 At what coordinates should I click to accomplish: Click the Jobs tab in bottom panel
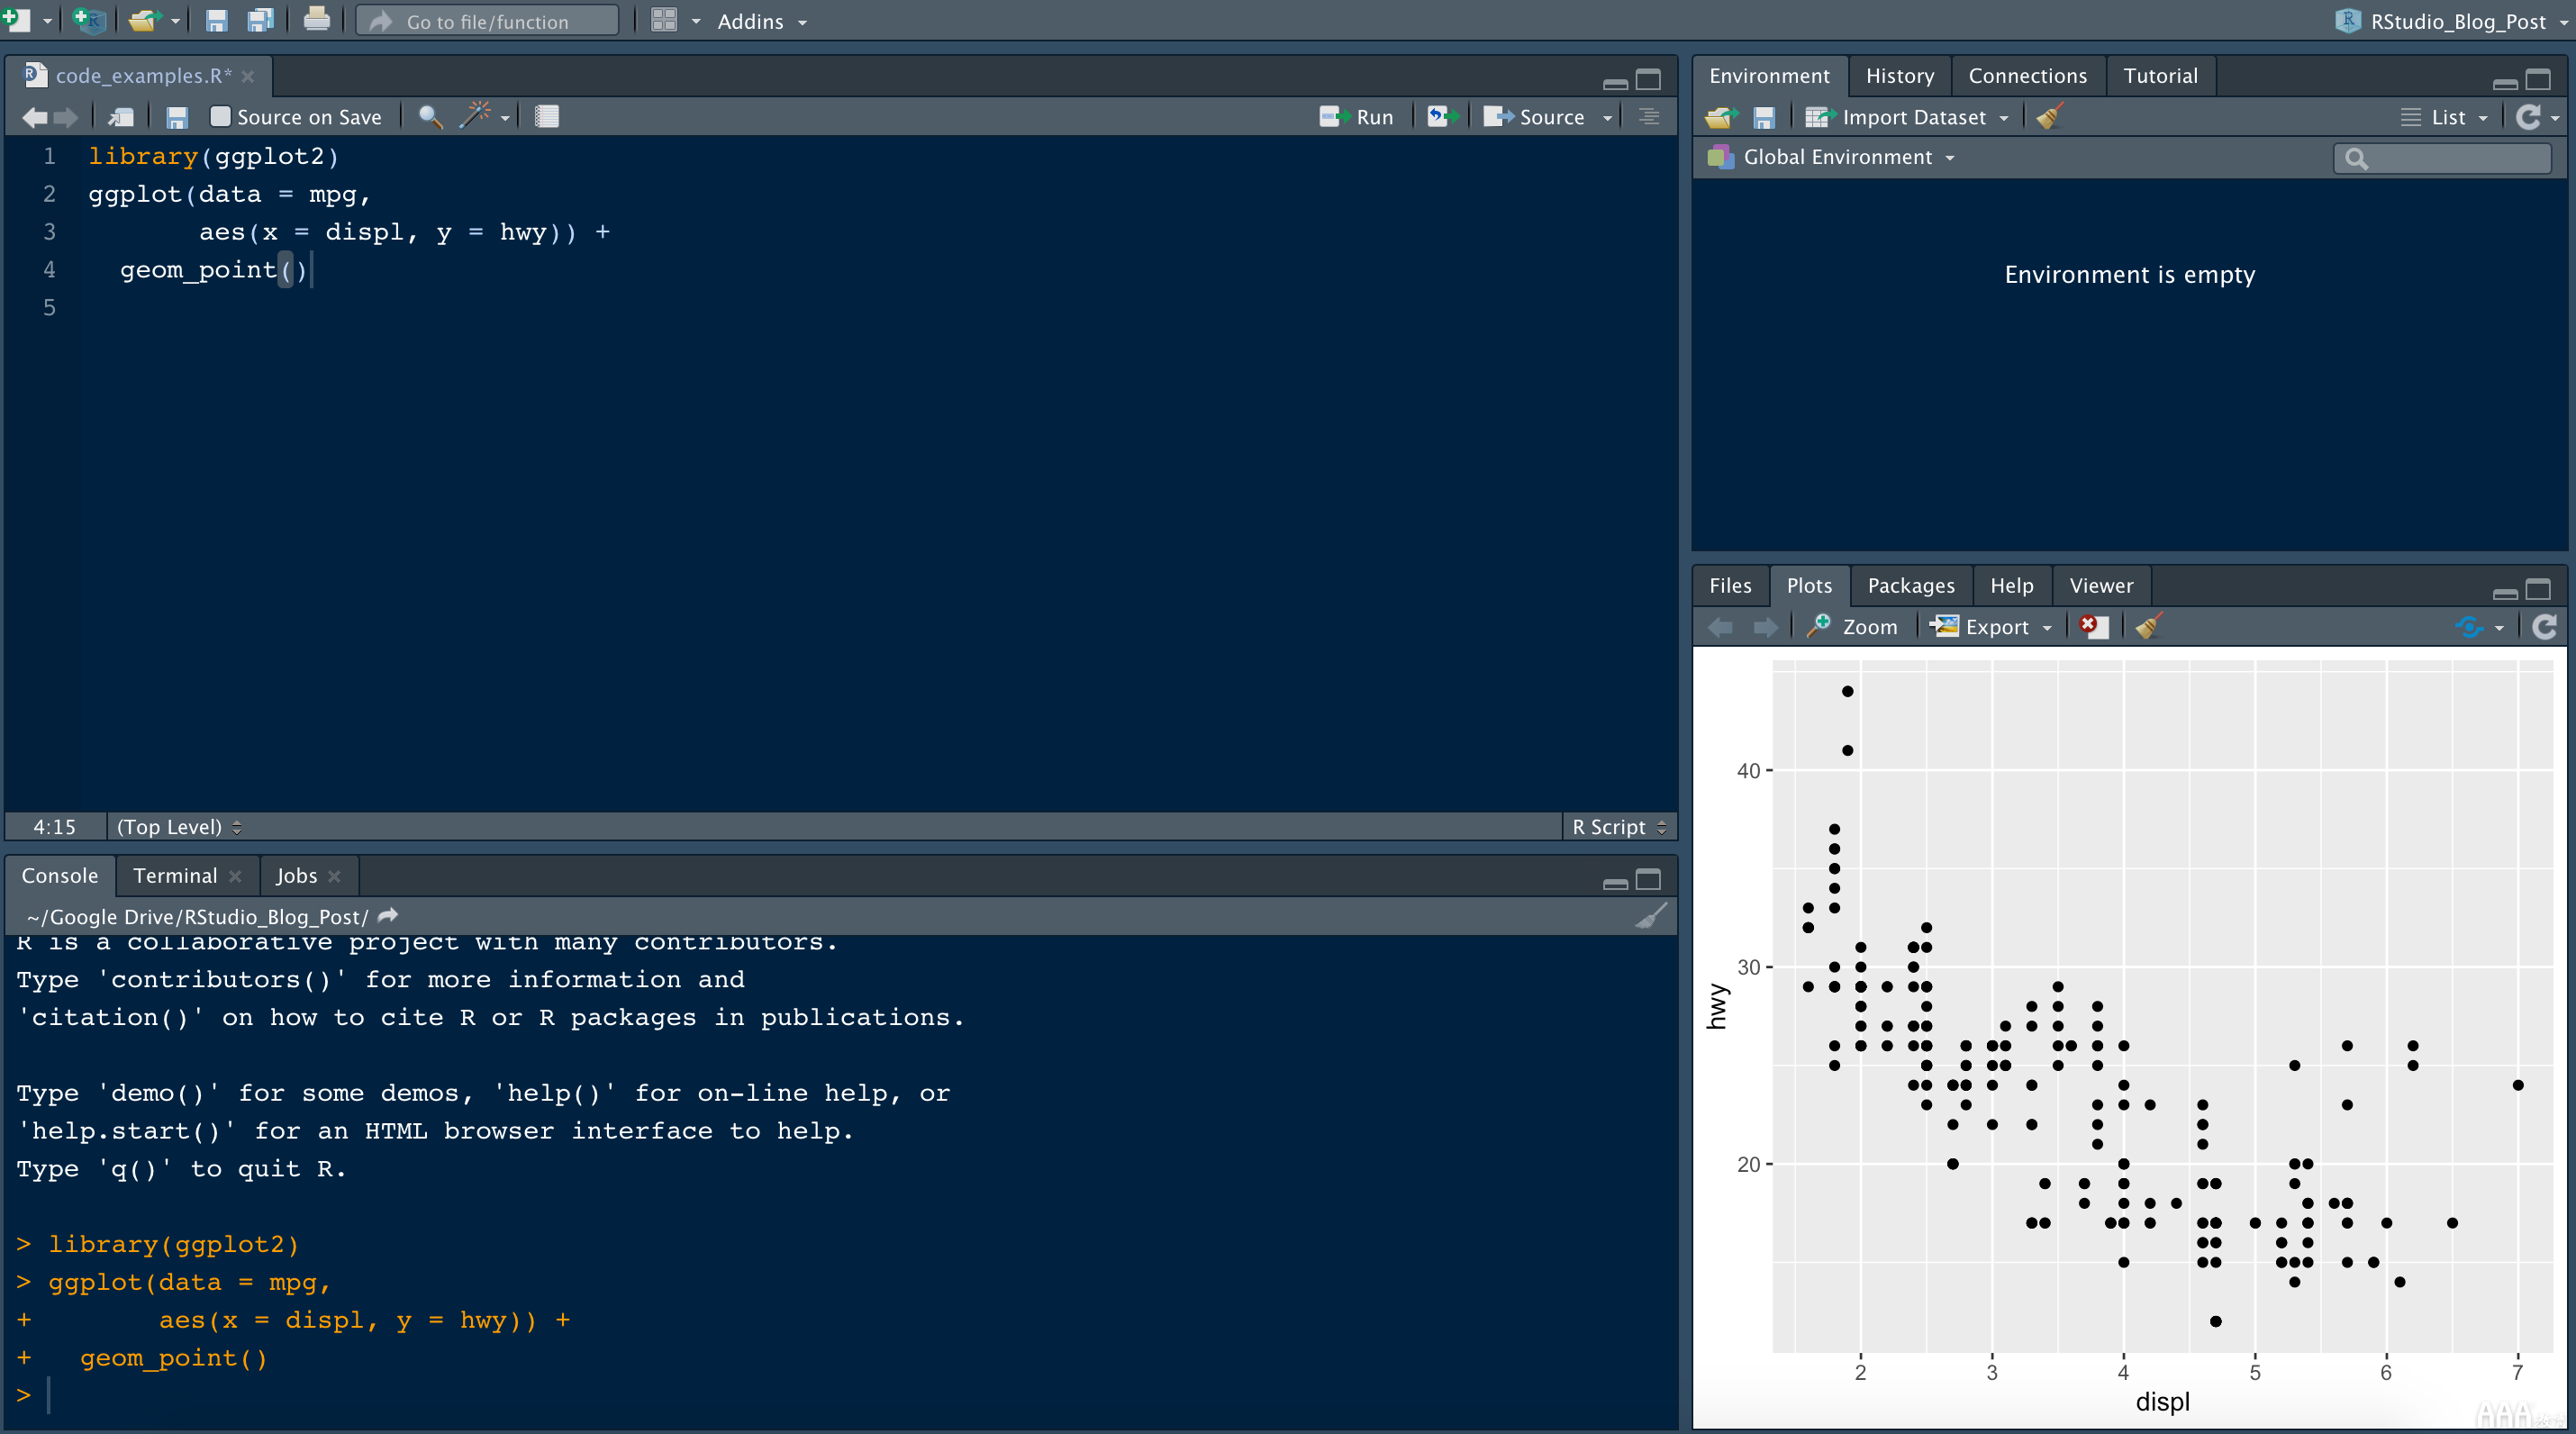pos(295,874)
